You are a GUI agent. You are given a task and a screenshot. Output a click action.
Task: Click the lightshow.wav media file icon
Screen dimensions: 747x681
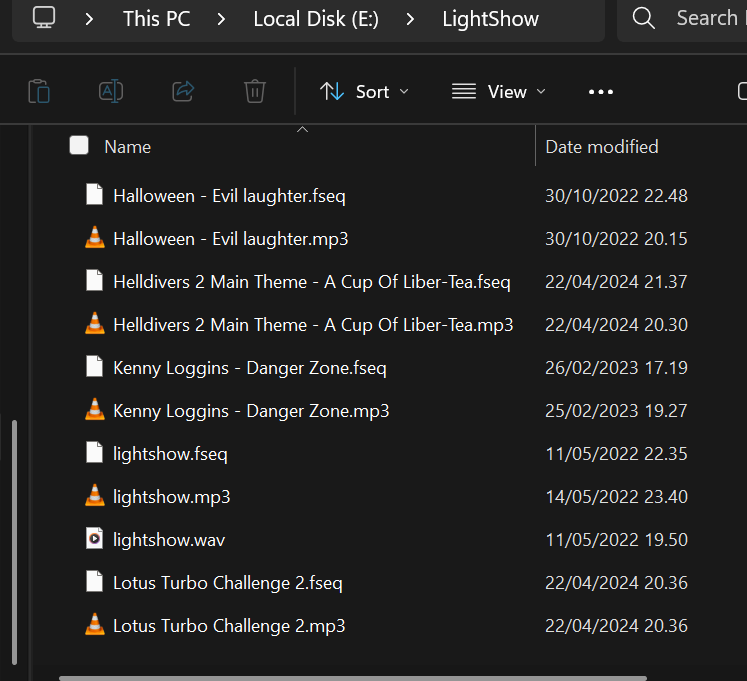tap(94, 539)
